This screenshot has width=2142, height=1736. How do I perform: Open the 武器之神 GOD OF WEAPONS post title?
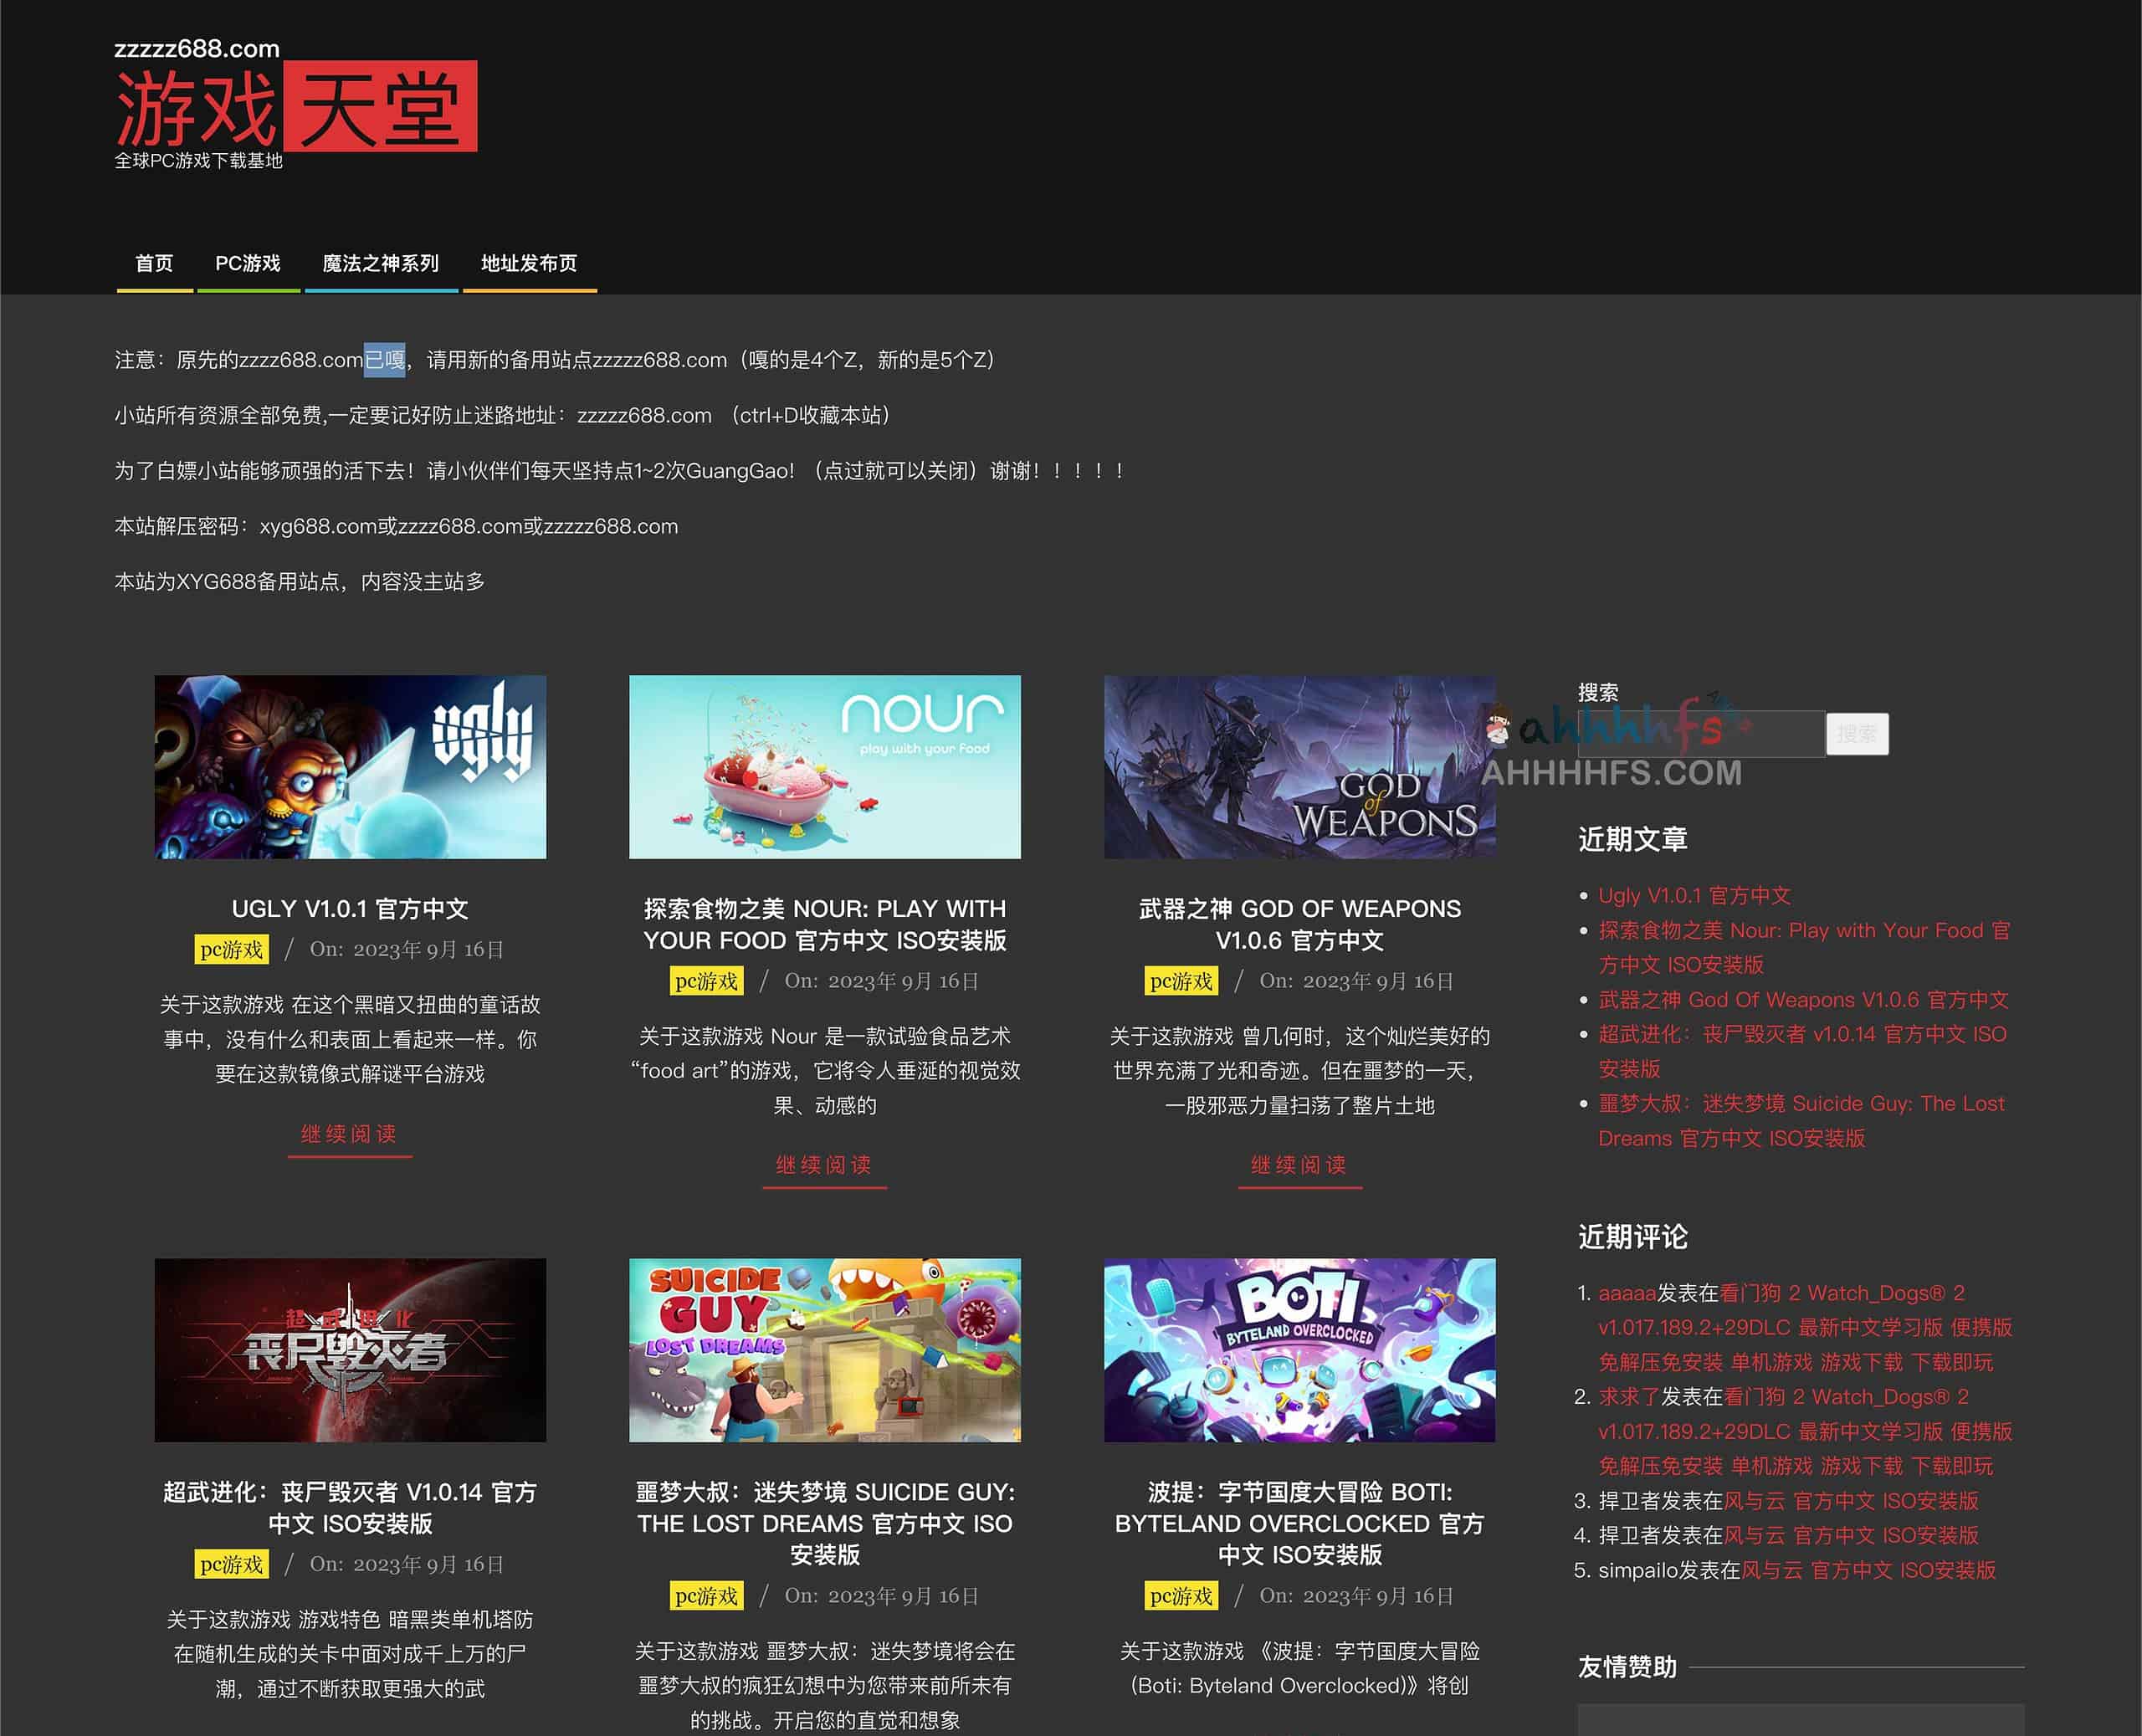click(1299, 924)
